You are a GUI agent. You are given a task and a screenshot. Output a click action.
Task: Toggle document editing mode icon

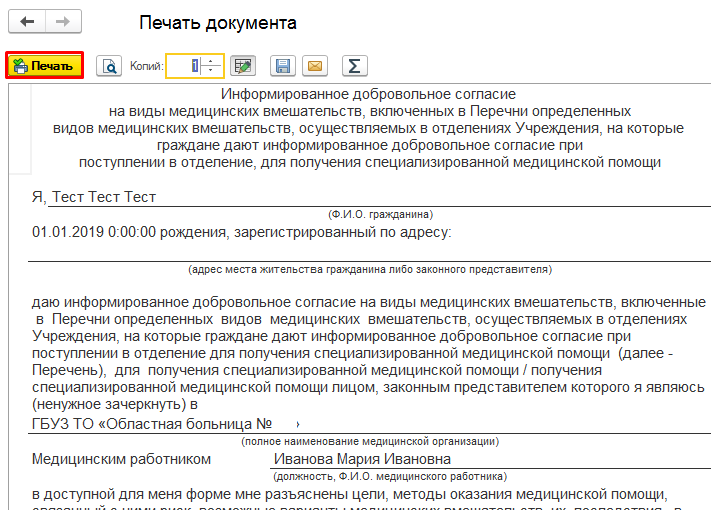[241, 66]
